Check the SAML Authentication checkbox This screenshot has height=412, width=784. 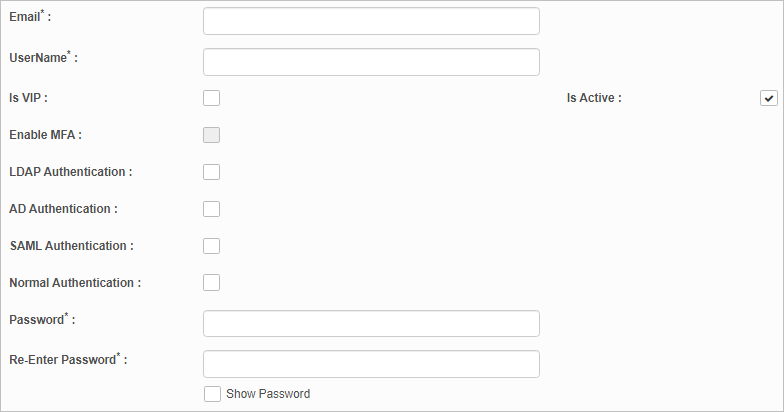point(211,246)
